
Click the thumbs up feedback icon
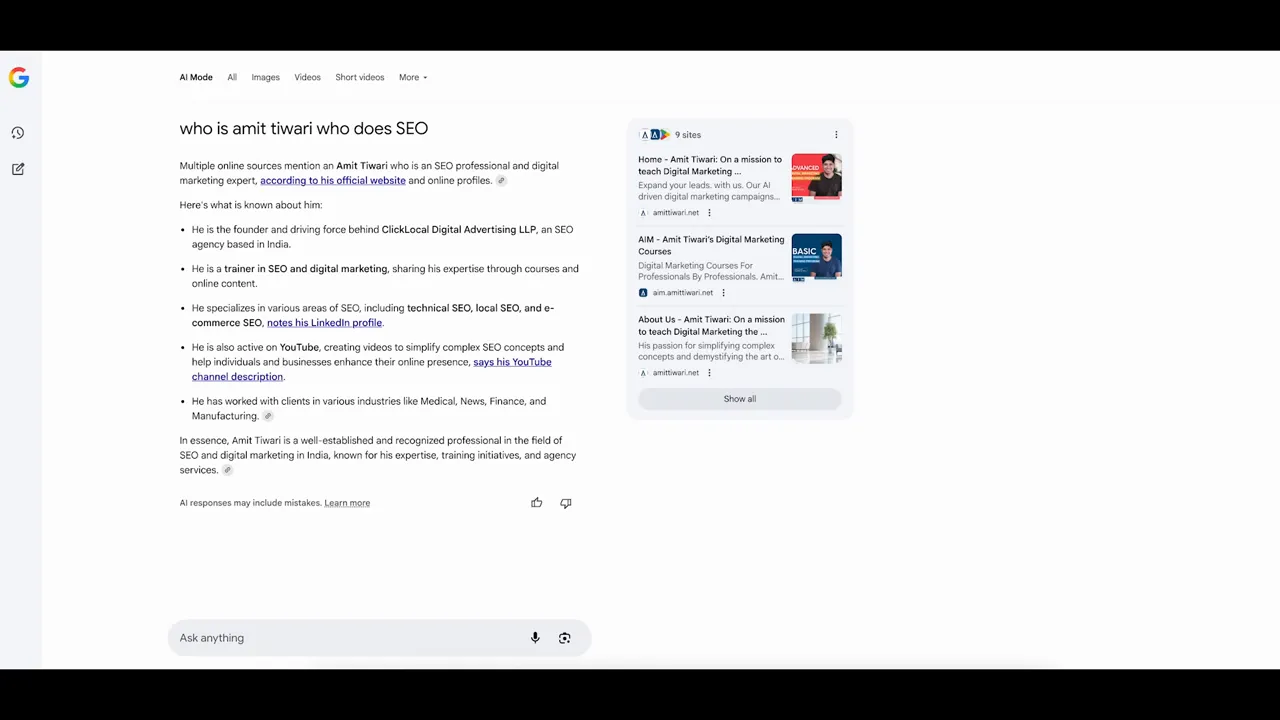[x=537, y=503]
